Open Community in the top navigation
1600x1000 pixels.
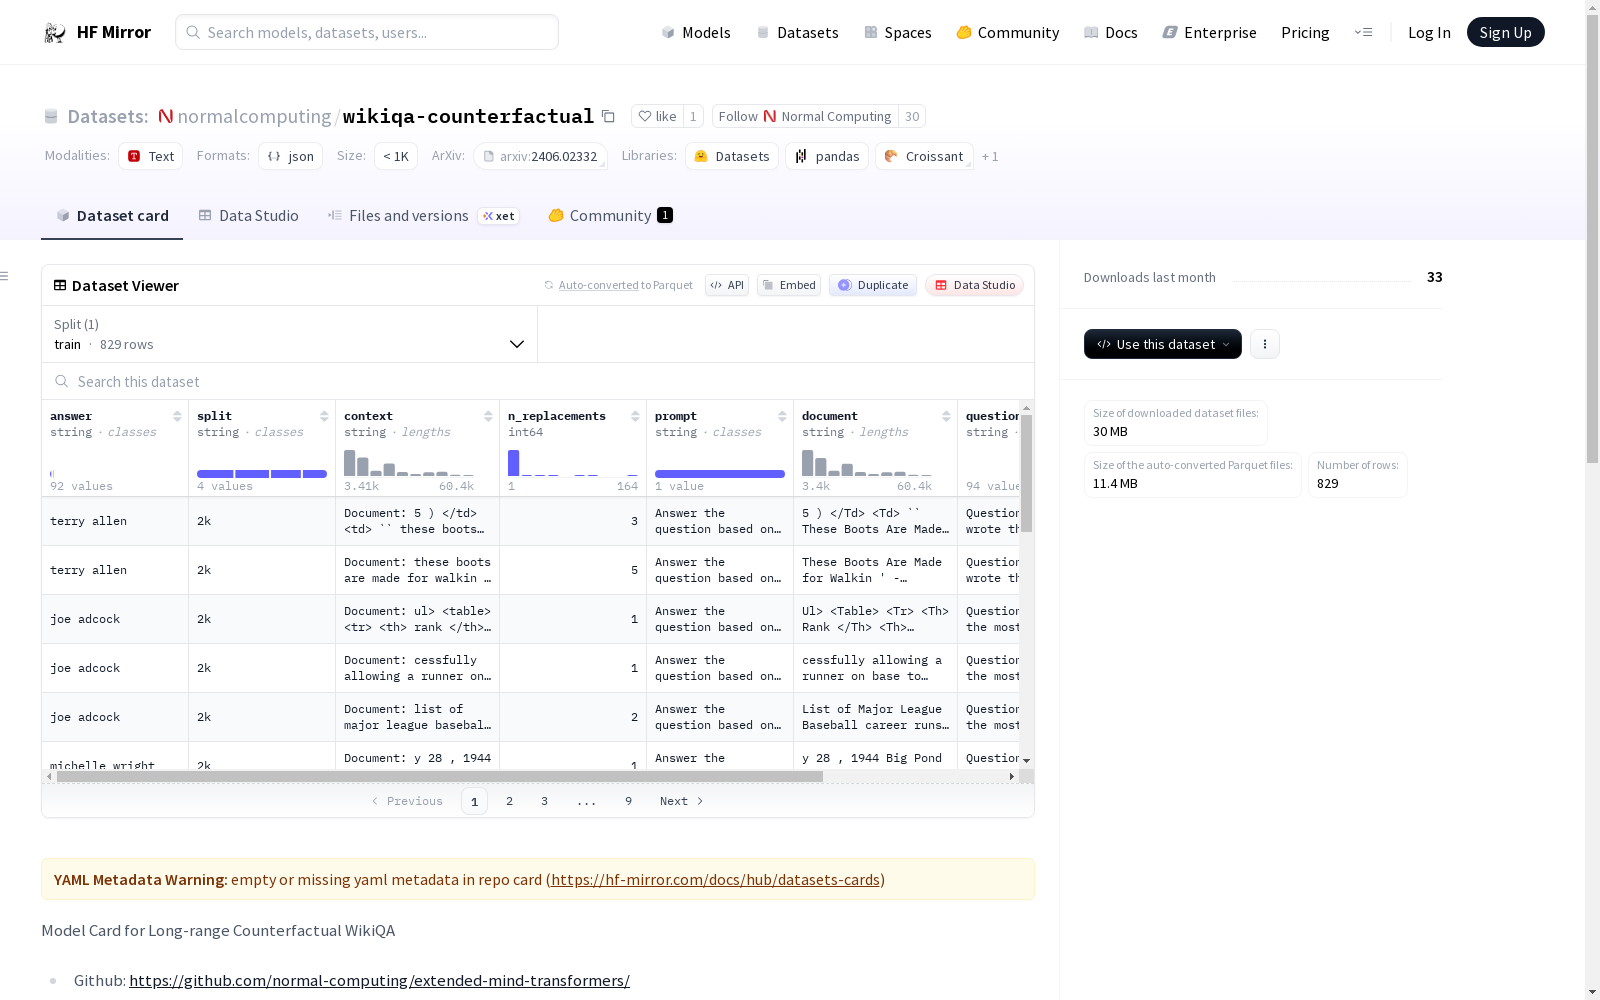(1008, 32)
